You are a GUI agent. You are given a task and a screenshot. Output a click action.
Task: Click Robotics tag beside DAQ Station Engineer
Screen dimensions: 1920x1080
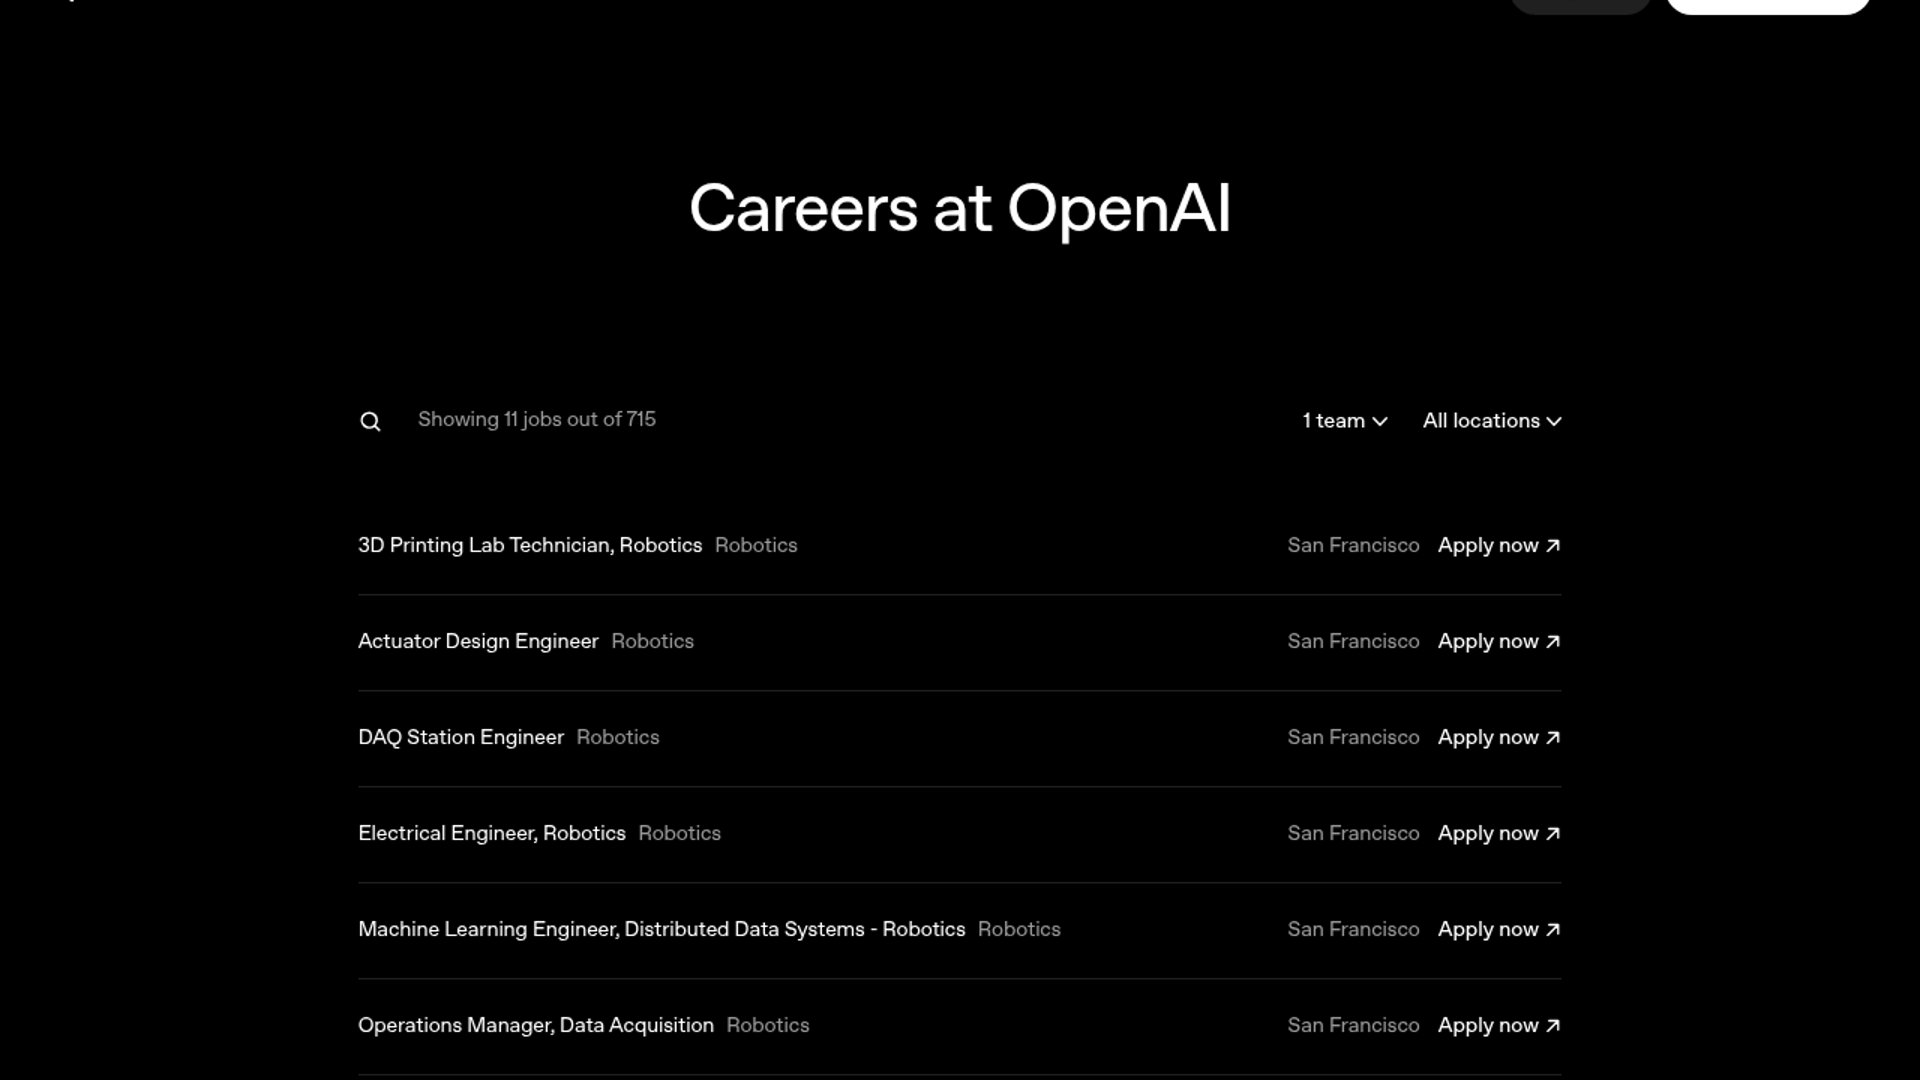coord(618,737)
